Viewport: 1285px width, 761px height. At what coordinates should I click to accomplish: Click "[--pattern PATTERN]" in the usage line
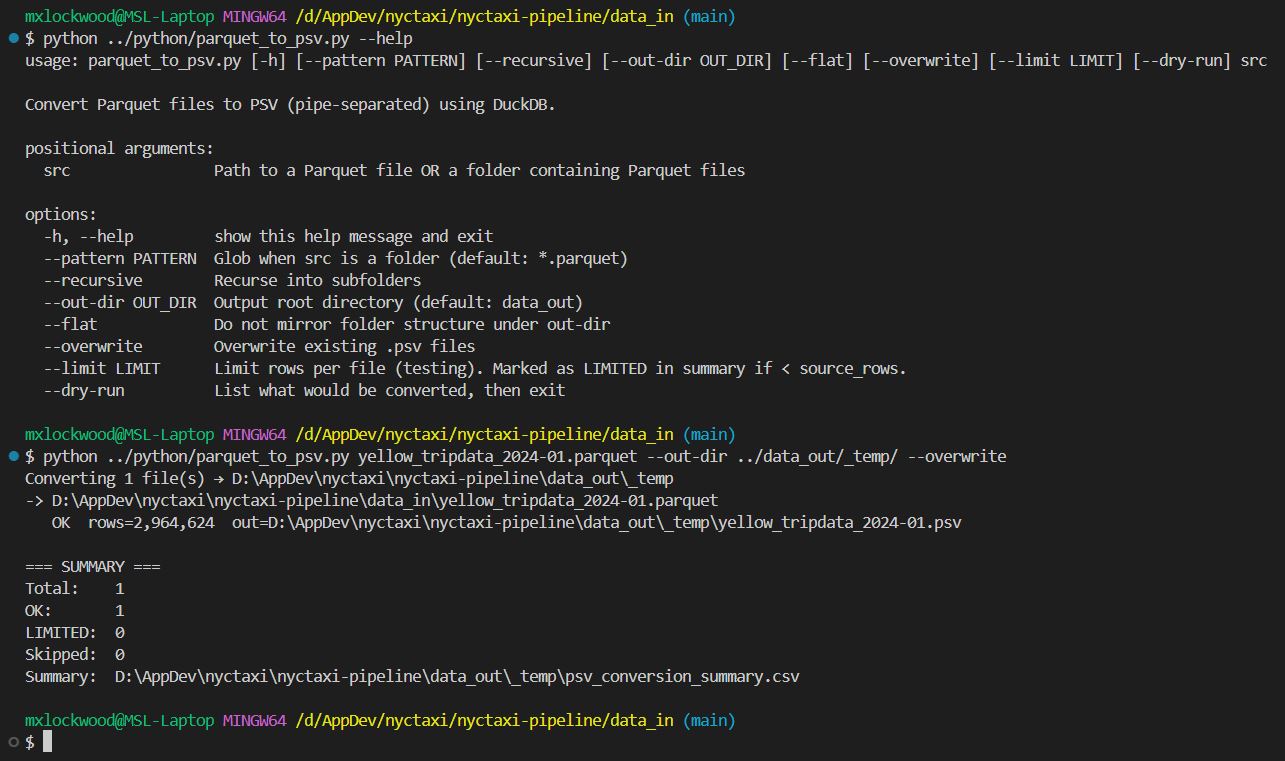pyautogui.click(x=381, y=60)
